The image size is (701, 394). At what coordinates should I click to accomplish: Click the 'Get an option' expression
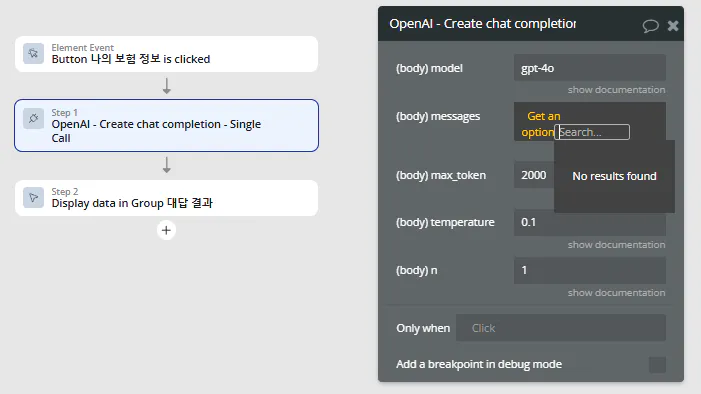[x=541, y=124]
